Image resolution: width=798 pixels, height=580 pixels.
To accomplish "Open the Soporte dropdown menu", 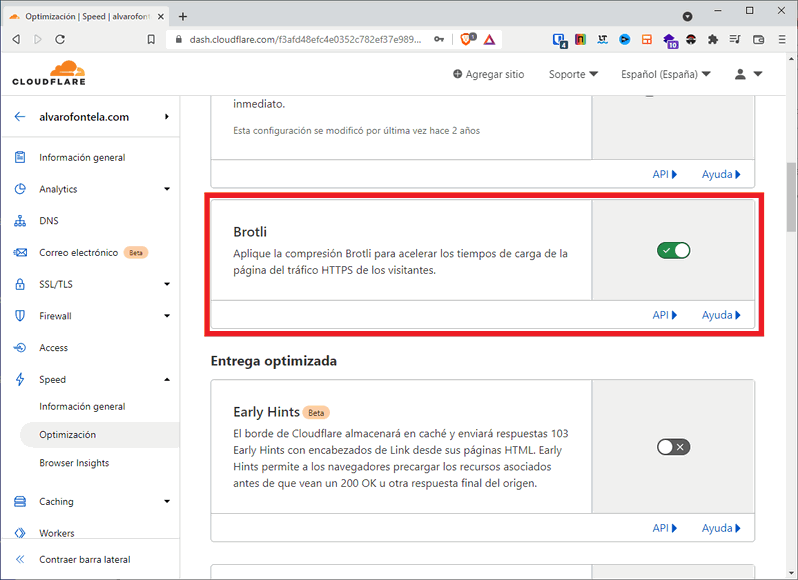I will click(573, 74).
